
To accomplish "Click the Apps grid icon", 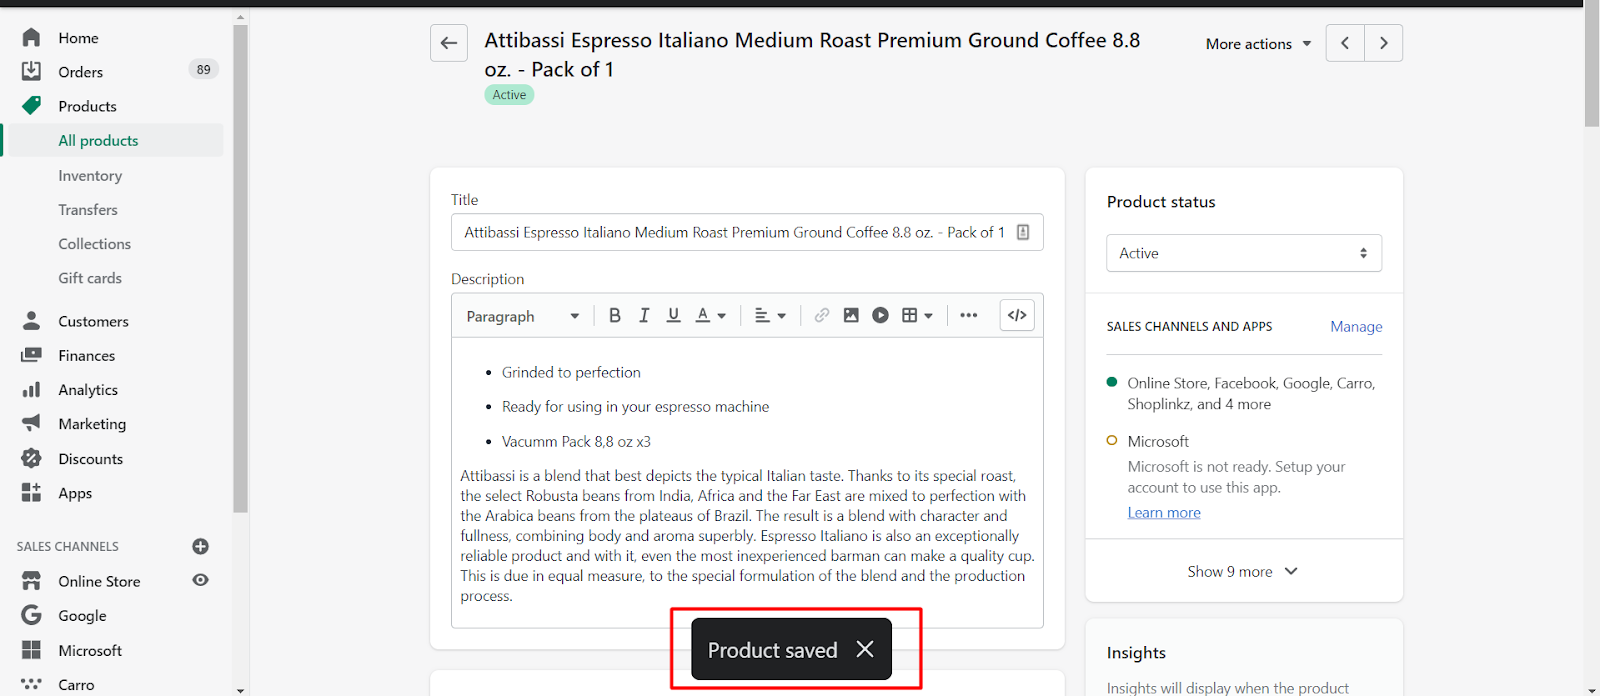I will pos(31,492).
